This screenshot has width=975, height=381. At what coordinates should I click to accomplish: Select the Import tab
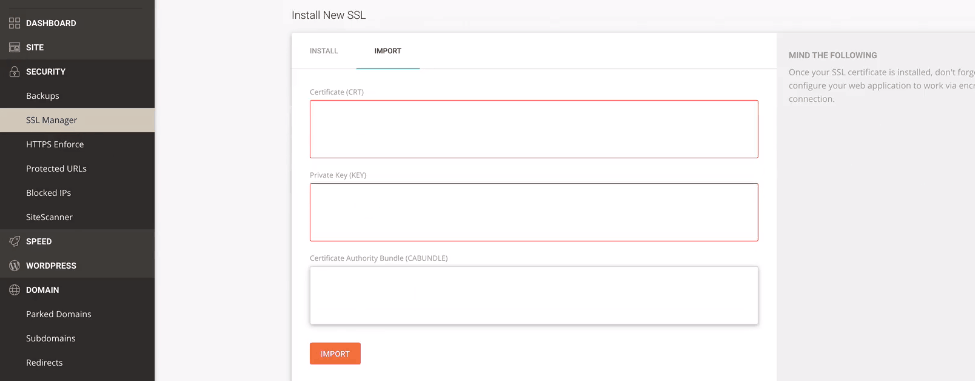pos(387,51)
